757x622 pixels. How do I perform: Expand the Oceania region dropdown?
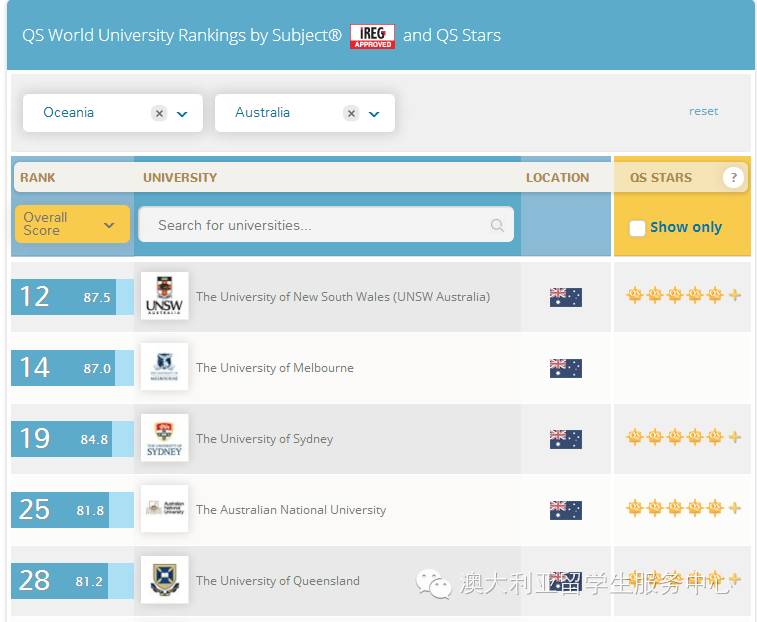point(182,114)
